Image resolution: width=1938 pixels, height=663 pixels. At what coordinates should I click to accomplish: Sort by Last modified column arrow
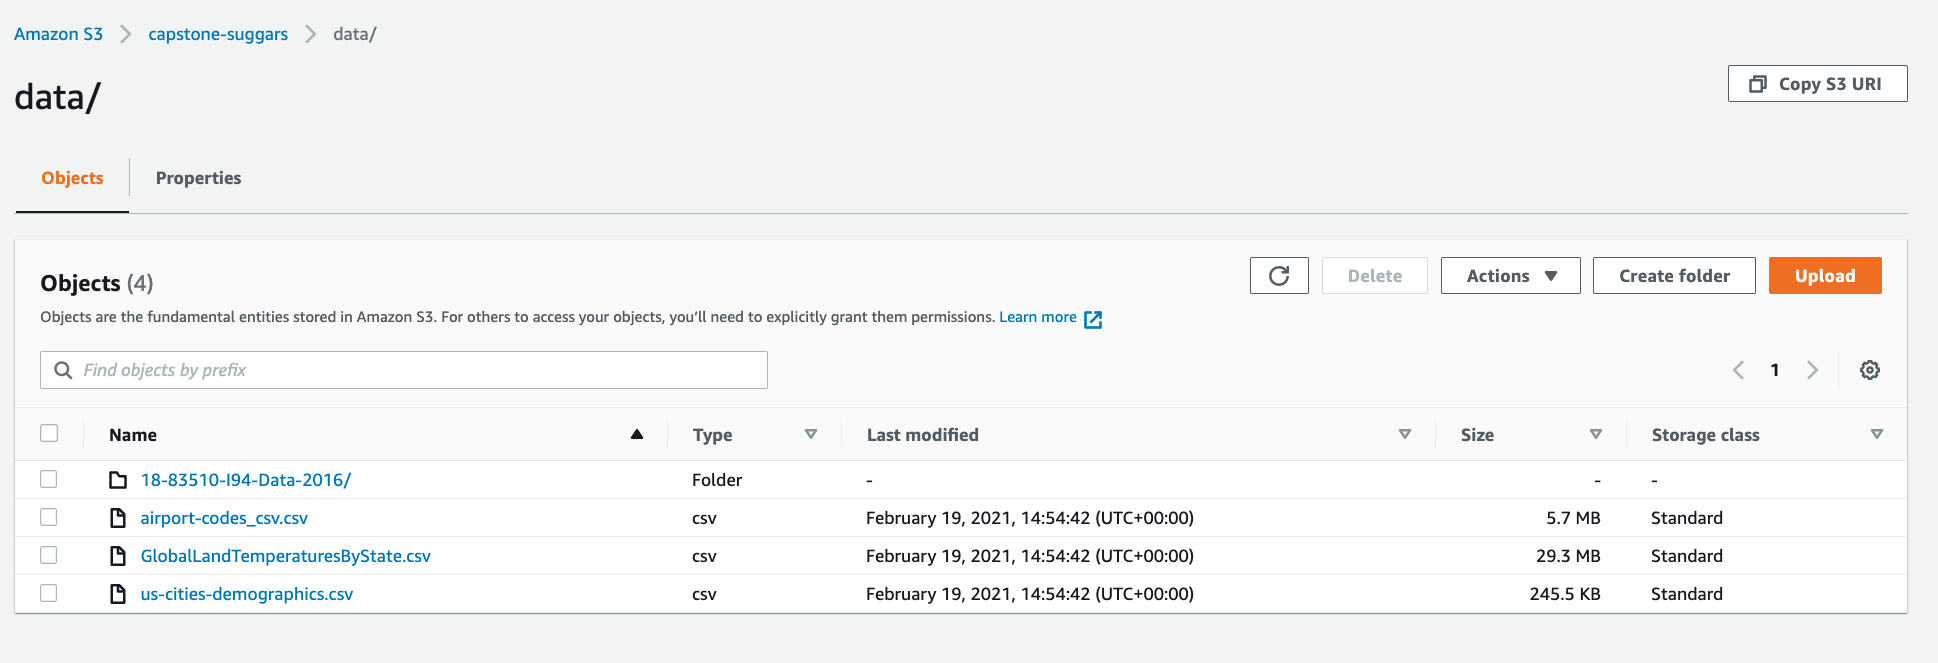coord(1405,434)
